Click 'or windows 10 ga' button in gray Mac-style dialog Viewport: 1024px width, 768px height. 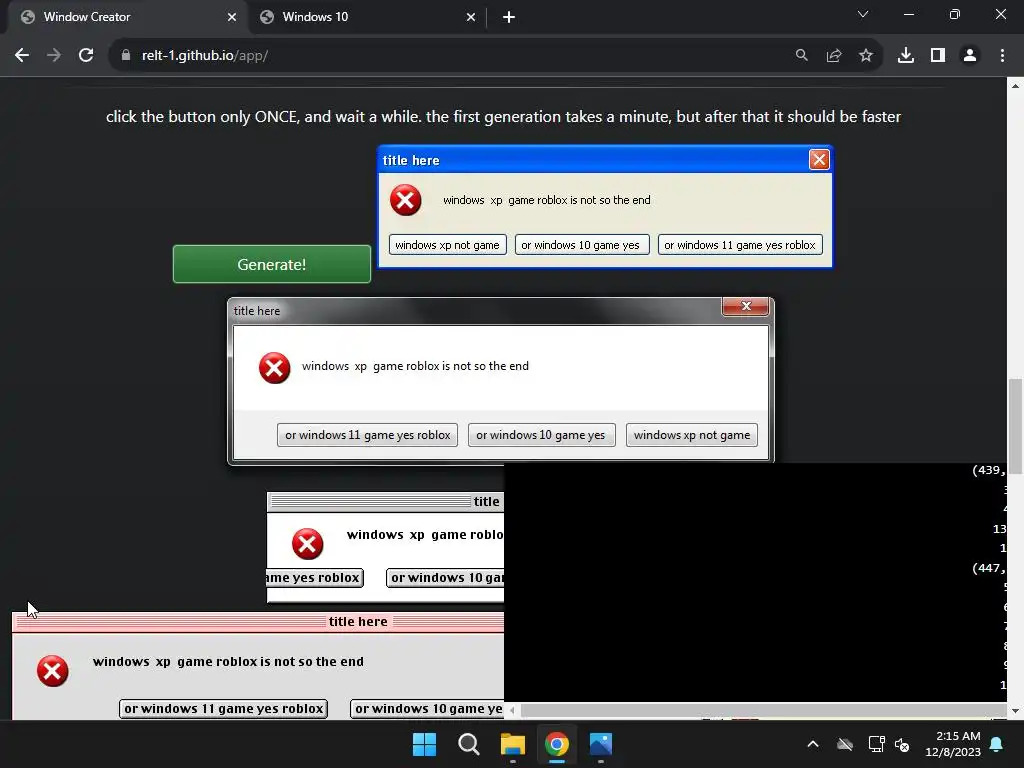(445, 578)
